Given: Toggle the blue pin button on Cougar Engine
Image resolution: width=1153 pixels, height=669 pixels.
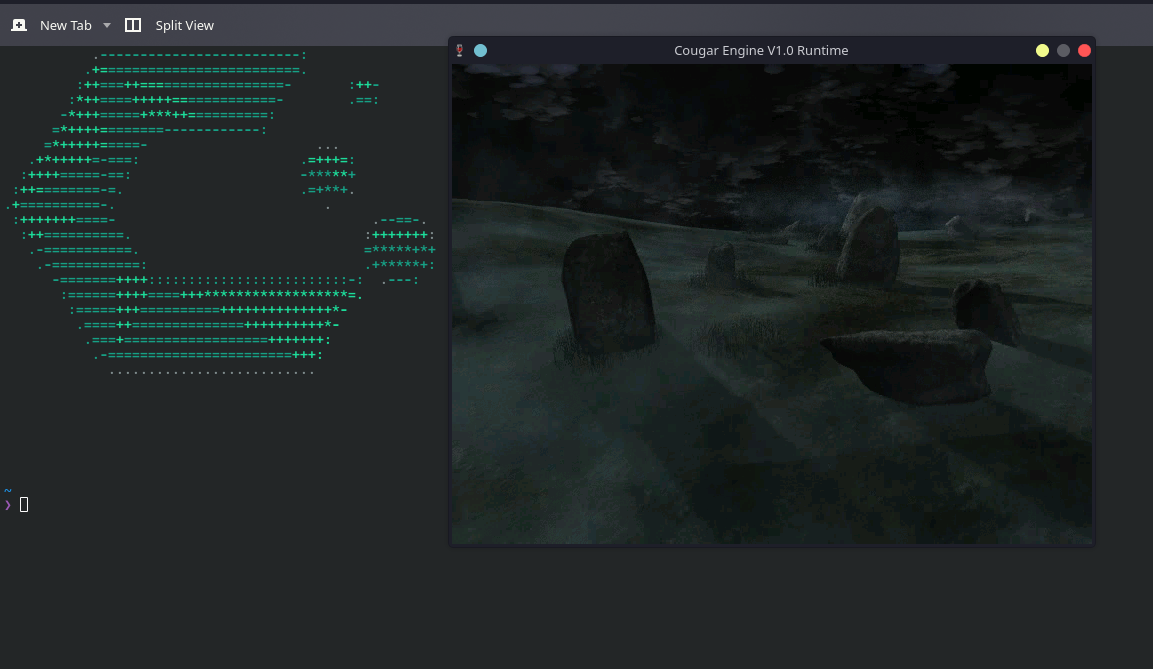Looking at the screenshot, I should tap(480, 50).
